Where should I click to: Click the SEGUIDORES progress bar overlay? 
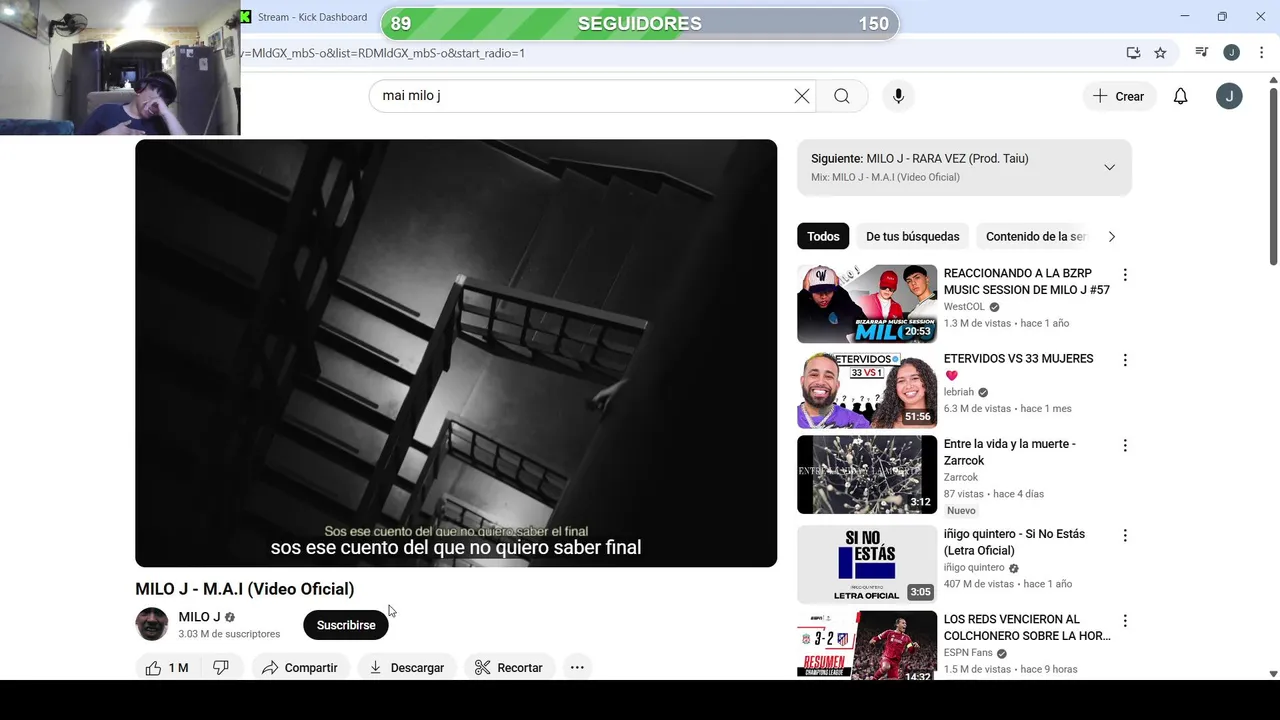click(x=640, y=23)
